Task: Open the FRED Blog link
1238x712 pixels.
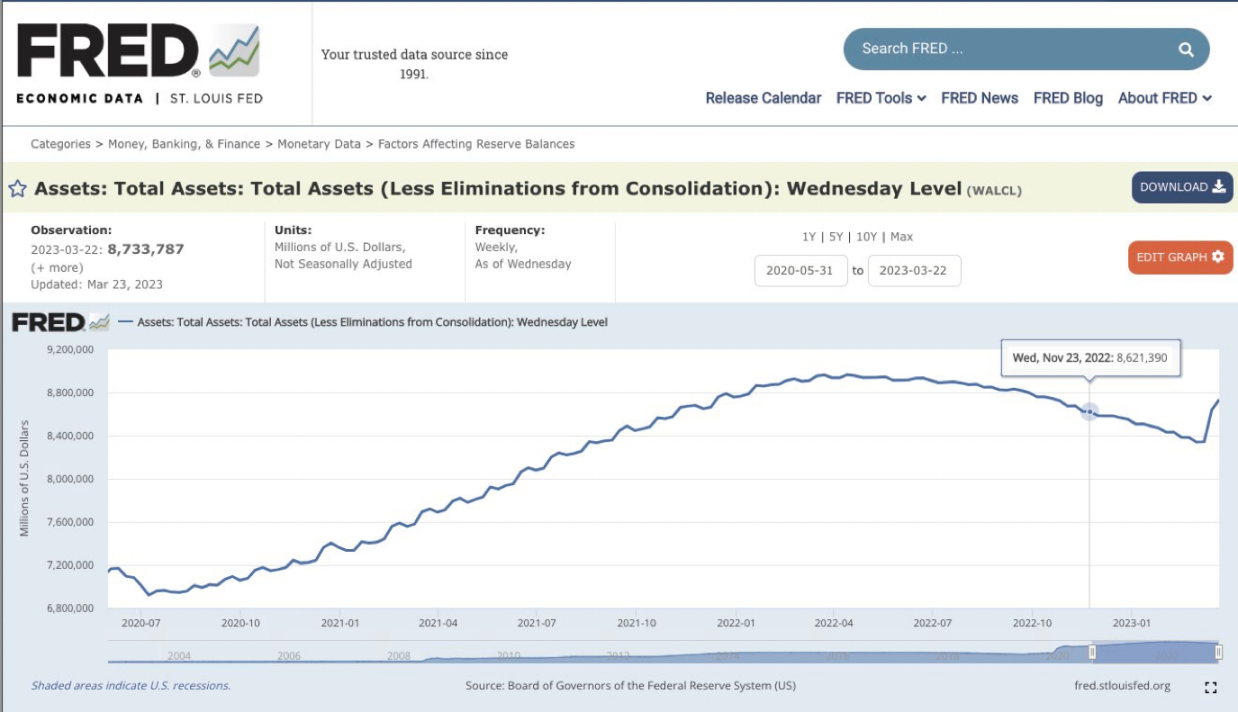Action: (1067, 98)
